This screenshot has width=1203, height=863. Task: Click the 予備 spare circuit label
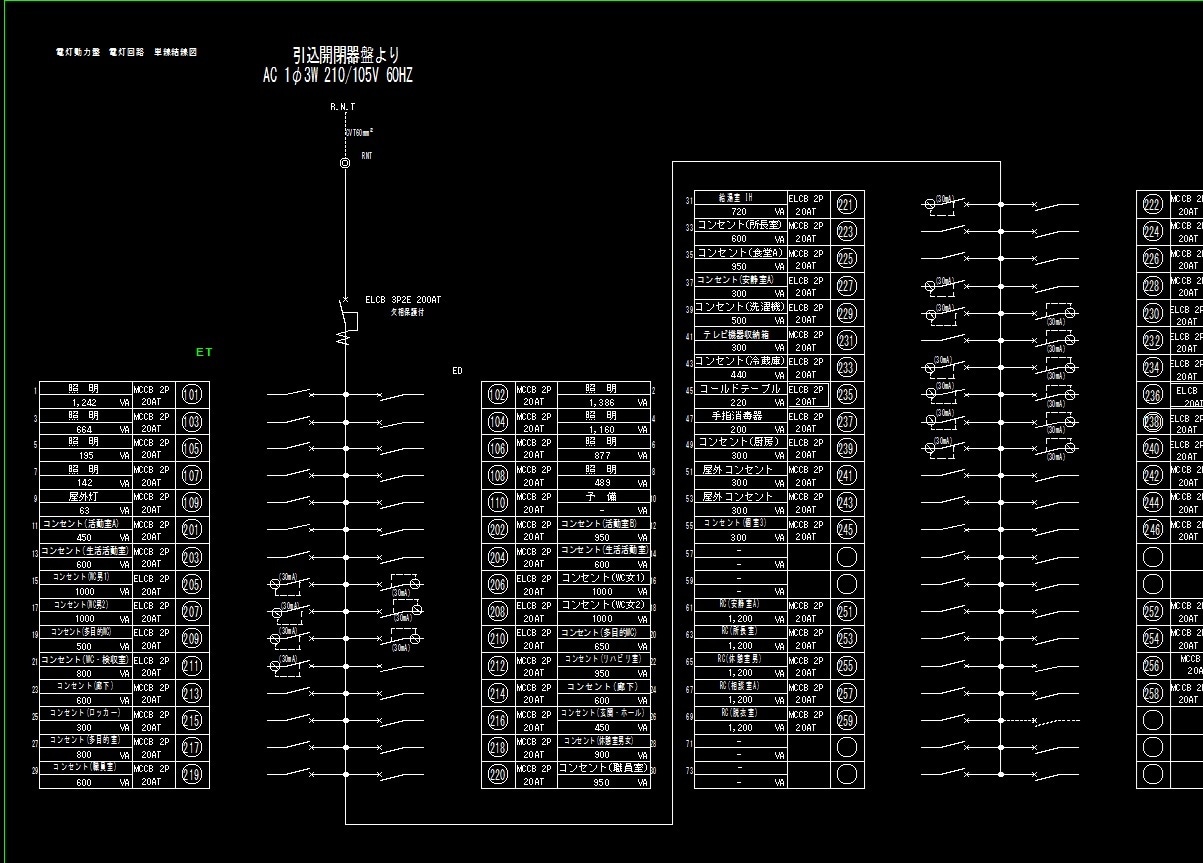[x=601, y=496]
